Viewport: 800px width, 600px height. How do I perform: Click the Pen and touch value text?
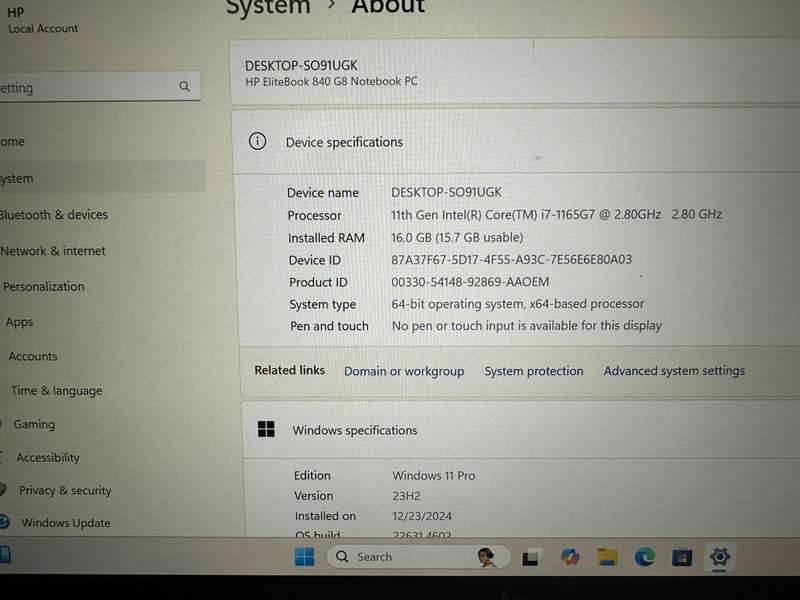click(527, 326)
